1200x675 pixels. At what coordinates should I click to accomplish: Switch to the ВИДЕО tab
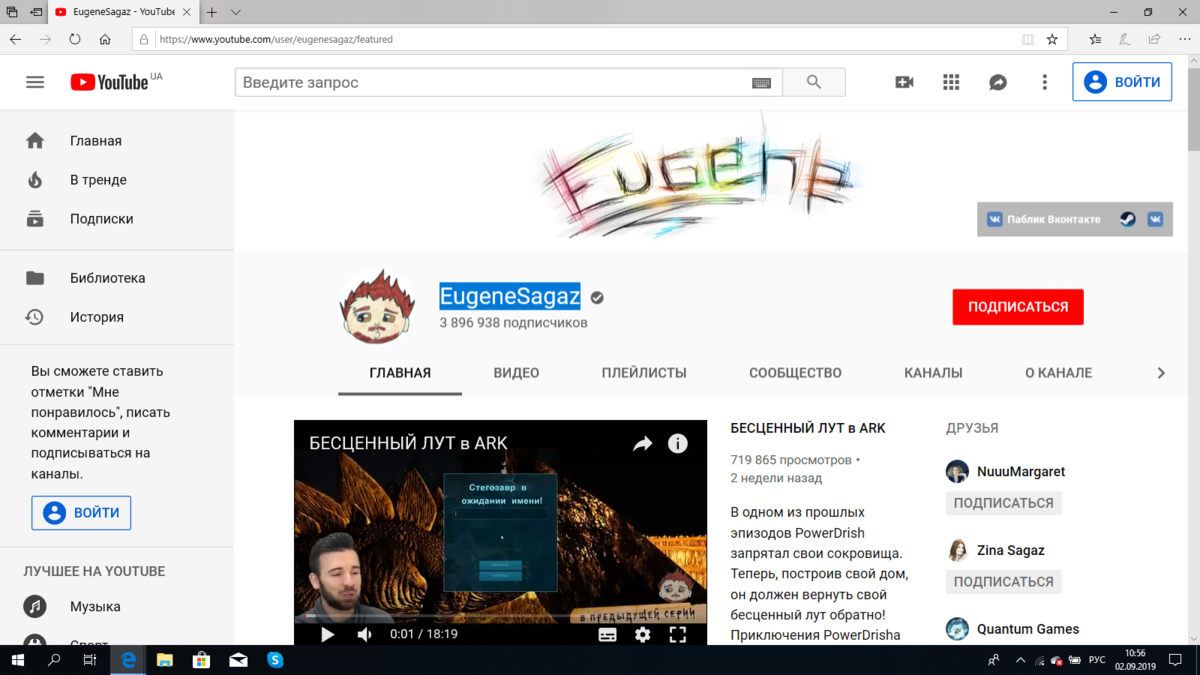point(516,373)
